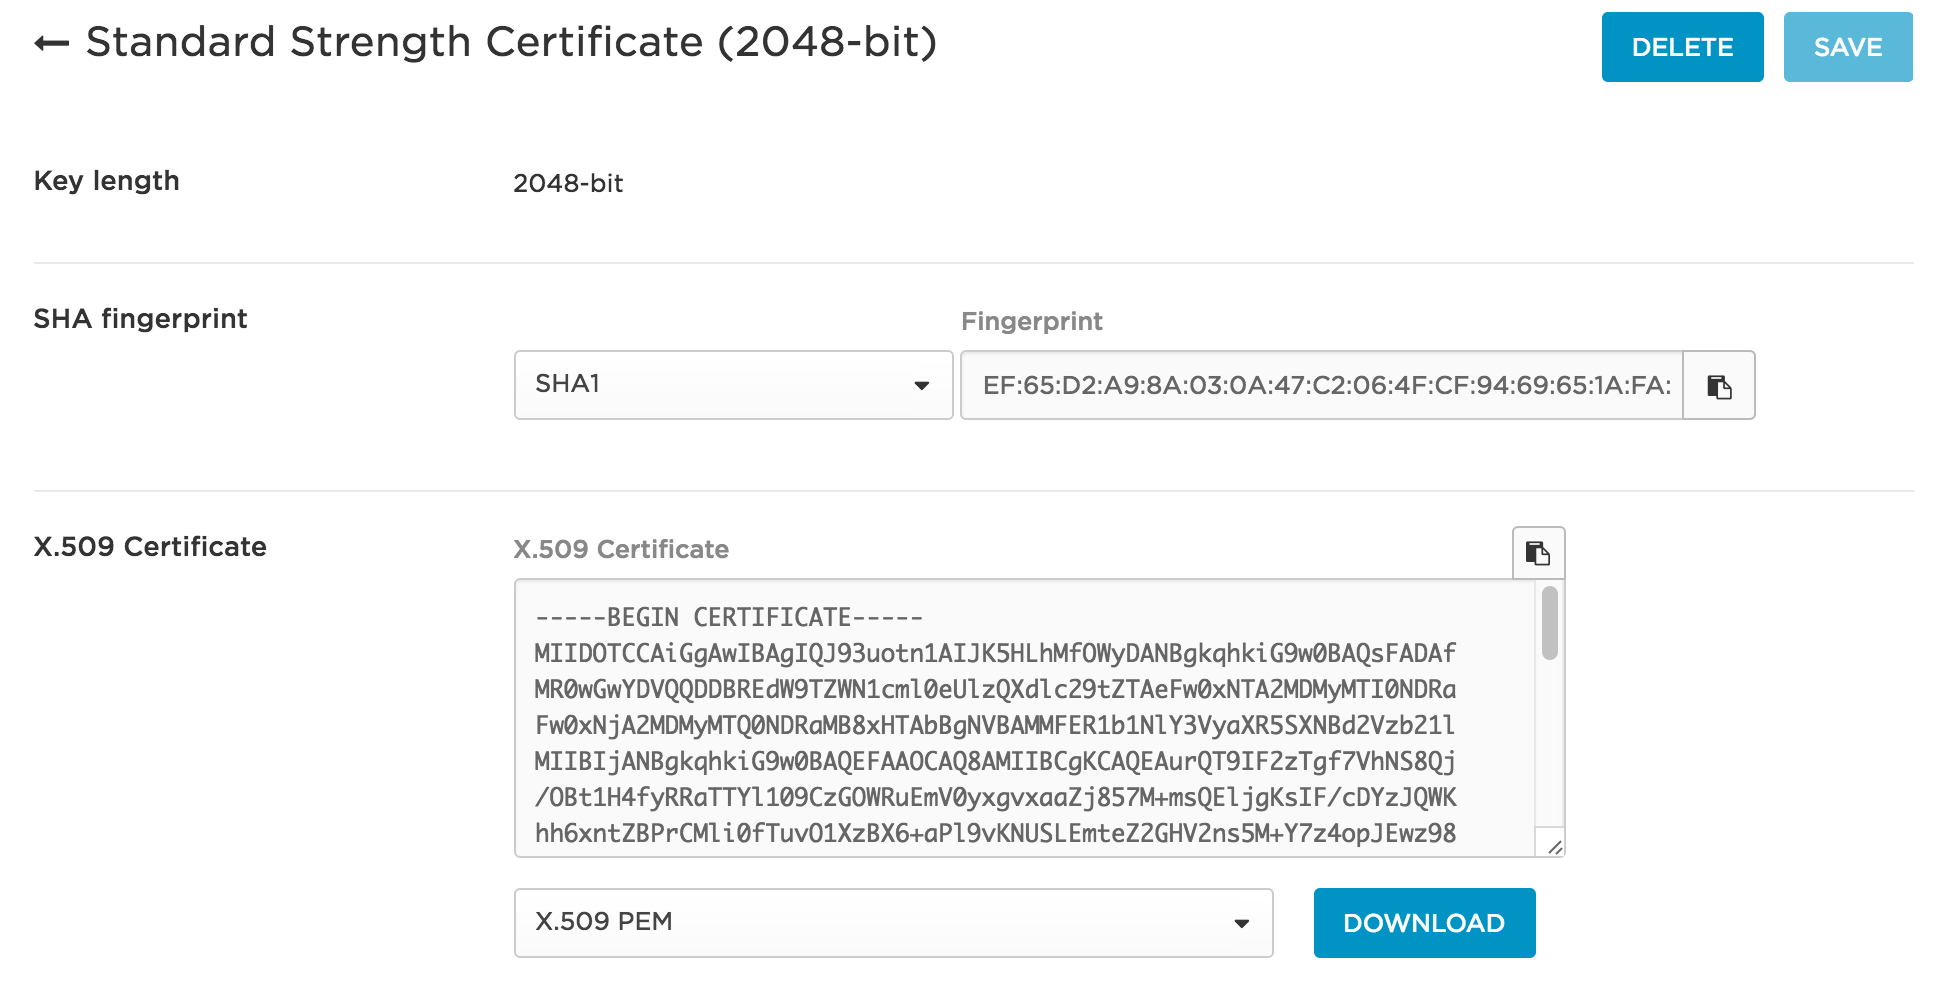Click the 2048-bit value text
The image size is (1946, 1002).
(x=567, y=183)
